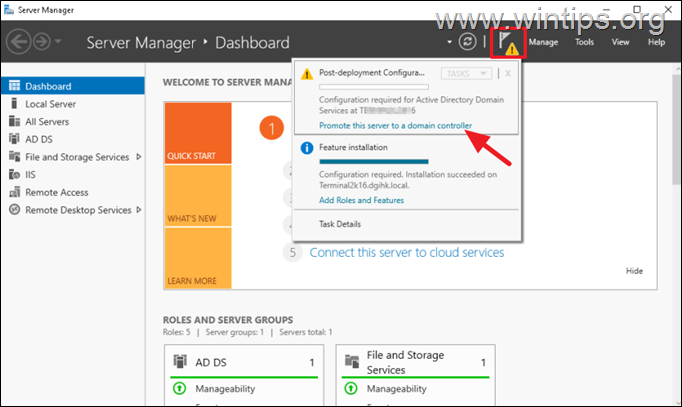This screenshot has height=407, width=682.
Task: Click the Remote Access icon in sidebar
Action: (14, 192)
